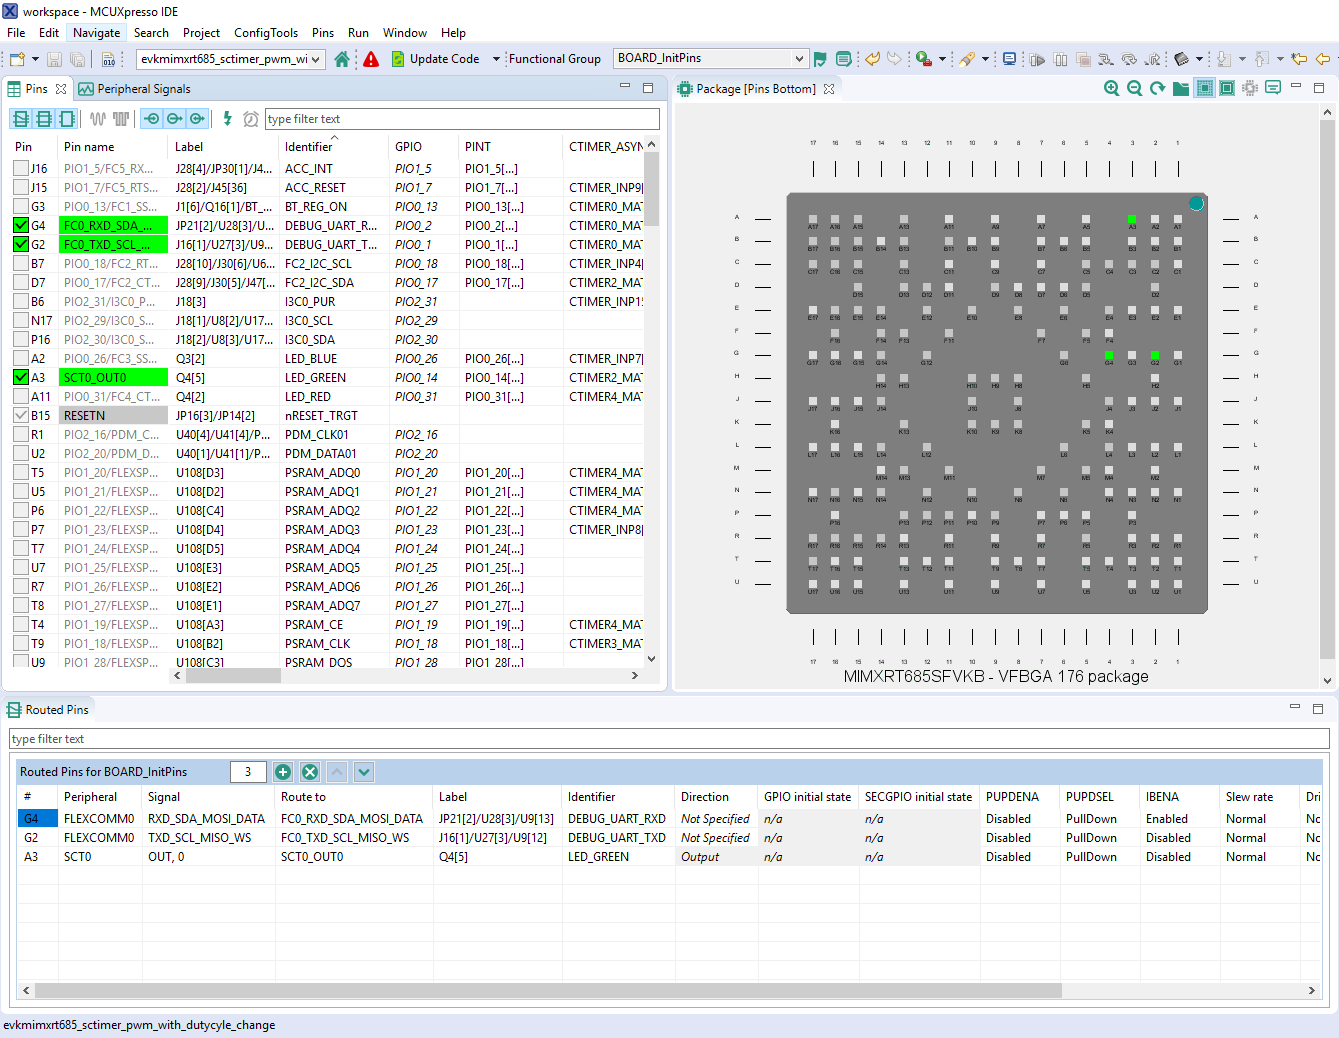
Task: Open the project selector dropdown
Action: pos(316,59)
